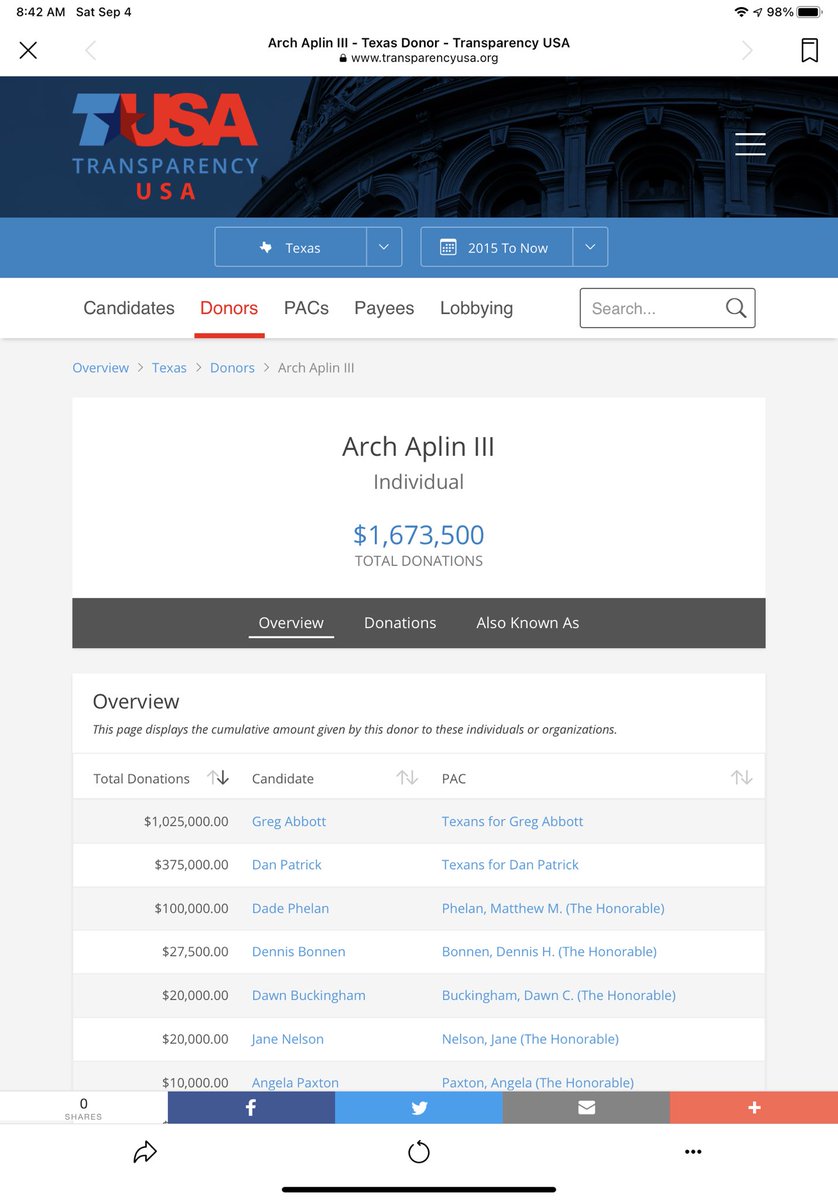Click the Donors breadcrumb link
Screen dimensions: 838x1200
point(232,368)
